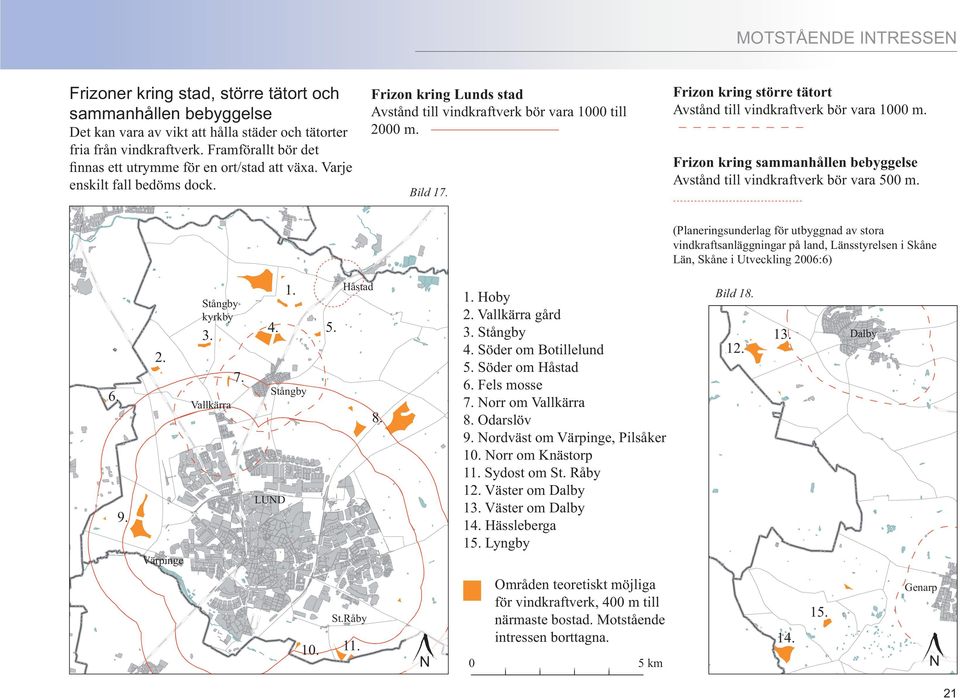The image size is (960, 698).
Task: Select "5. Söder om Håstad" in the list
Action: (521, 367)
